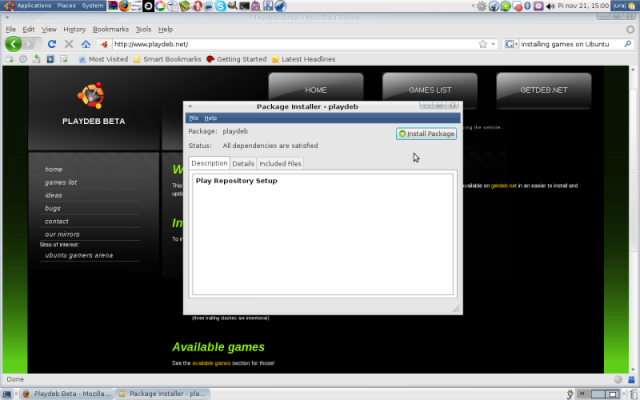Screen dimensions: 640x400
Task: Open Smart Bookmarks folder
Action: (167, 59)
